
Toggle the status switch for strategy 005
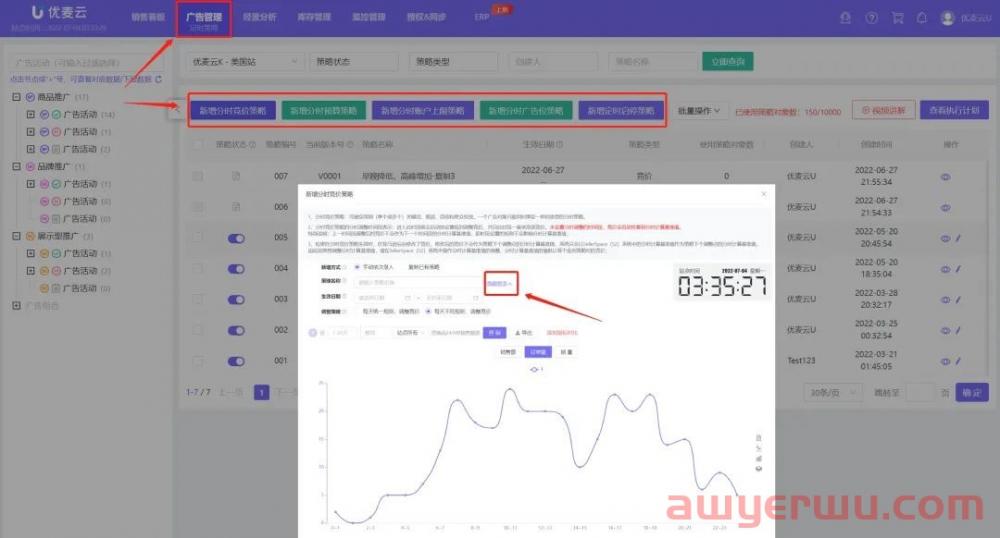coord(236,238)
